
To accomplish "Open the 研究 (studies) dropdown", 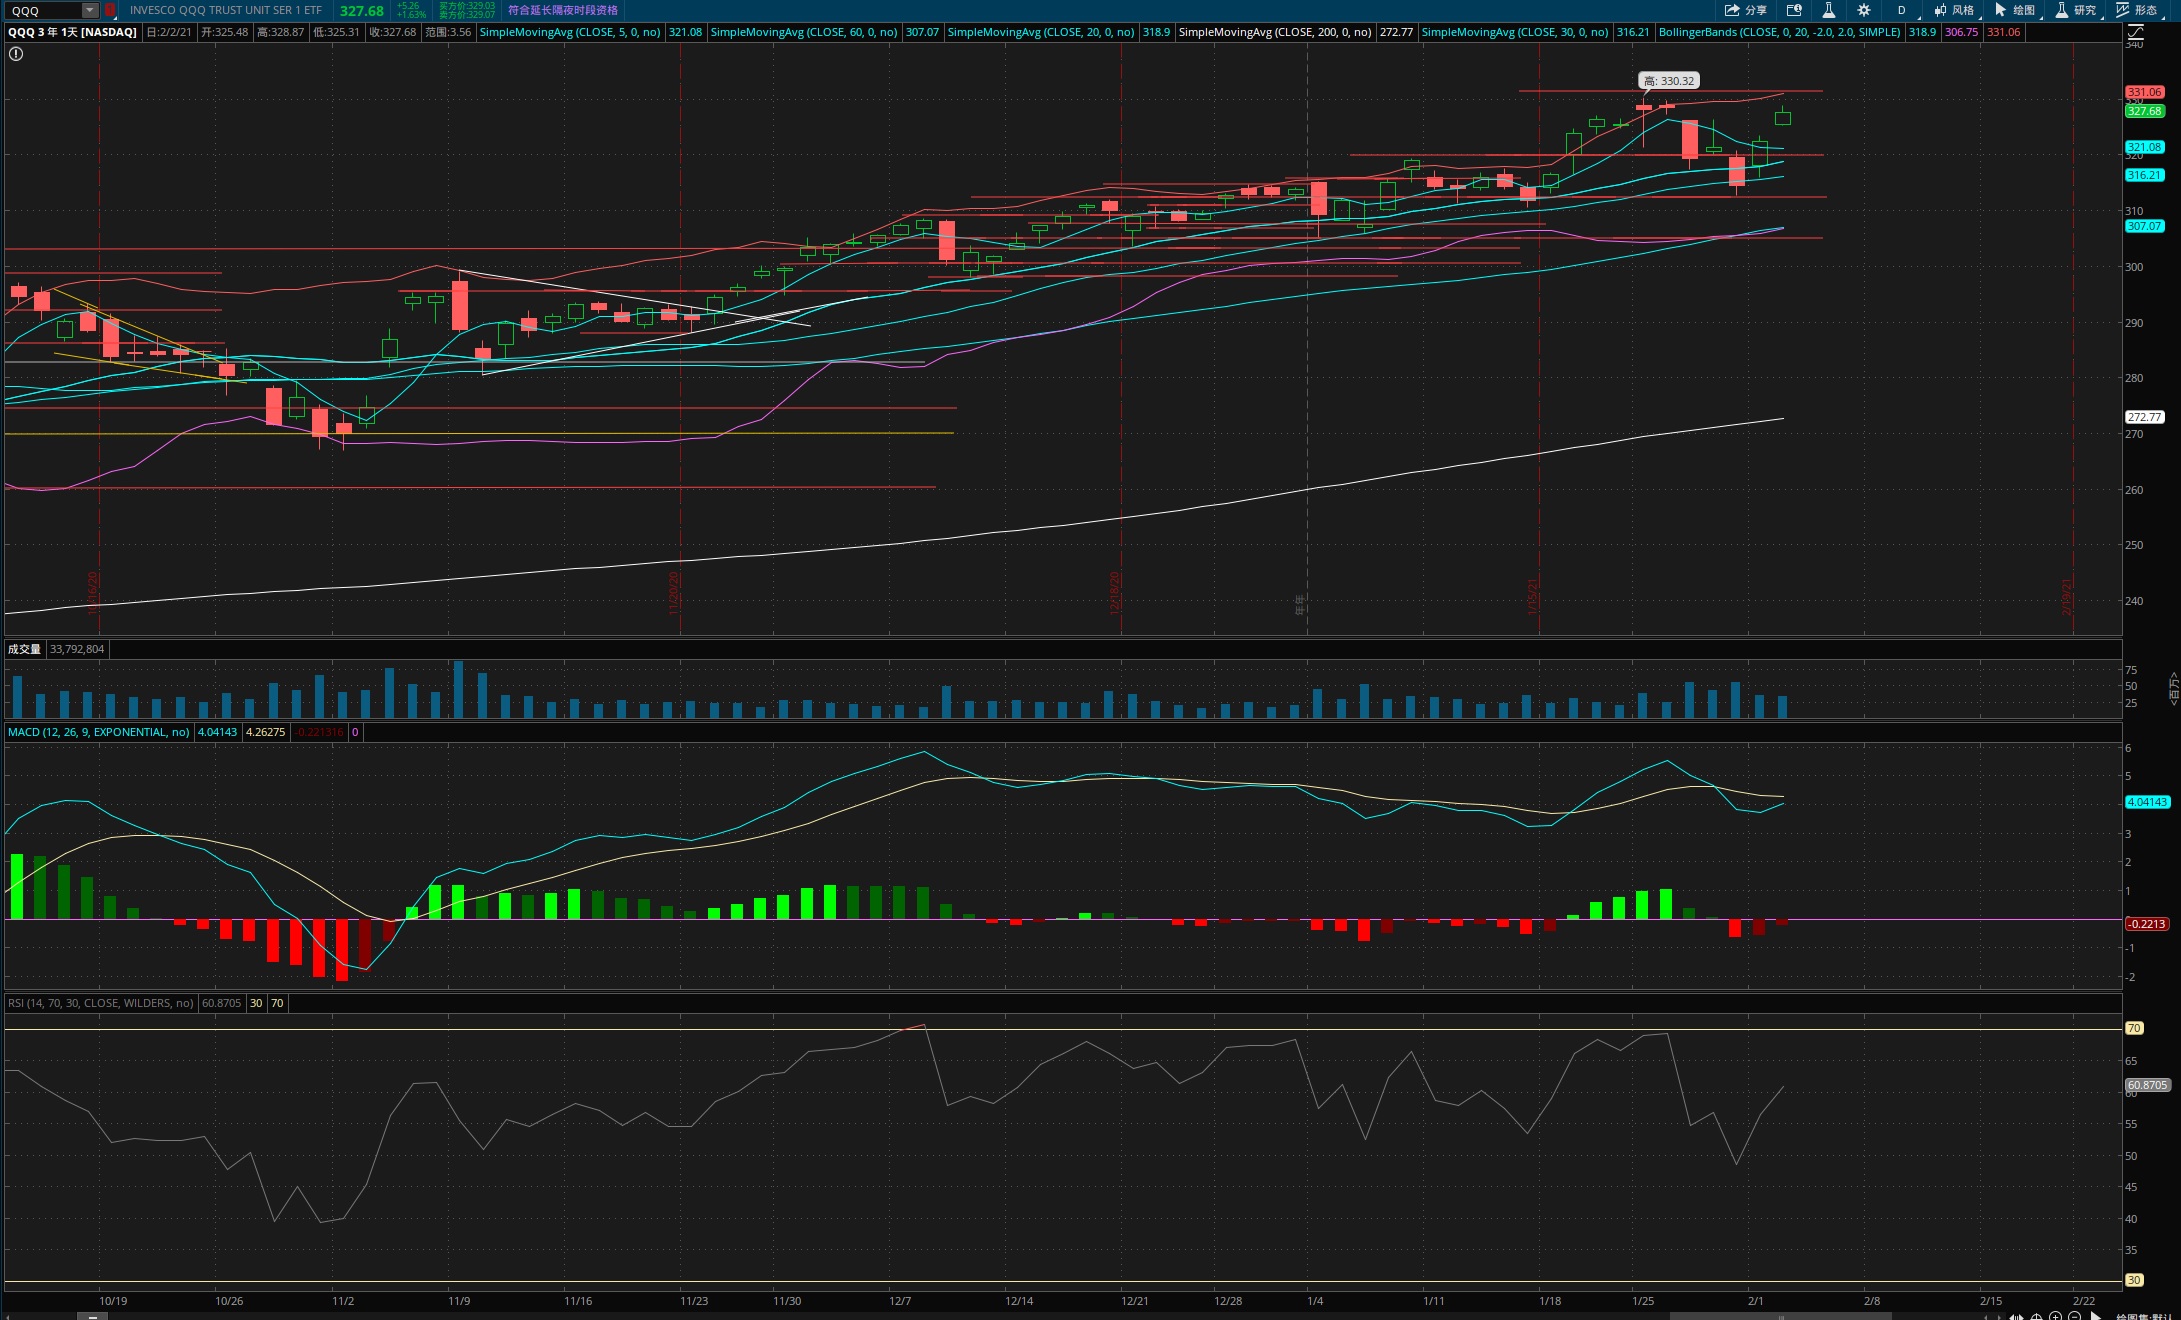I will [2076, 10].
